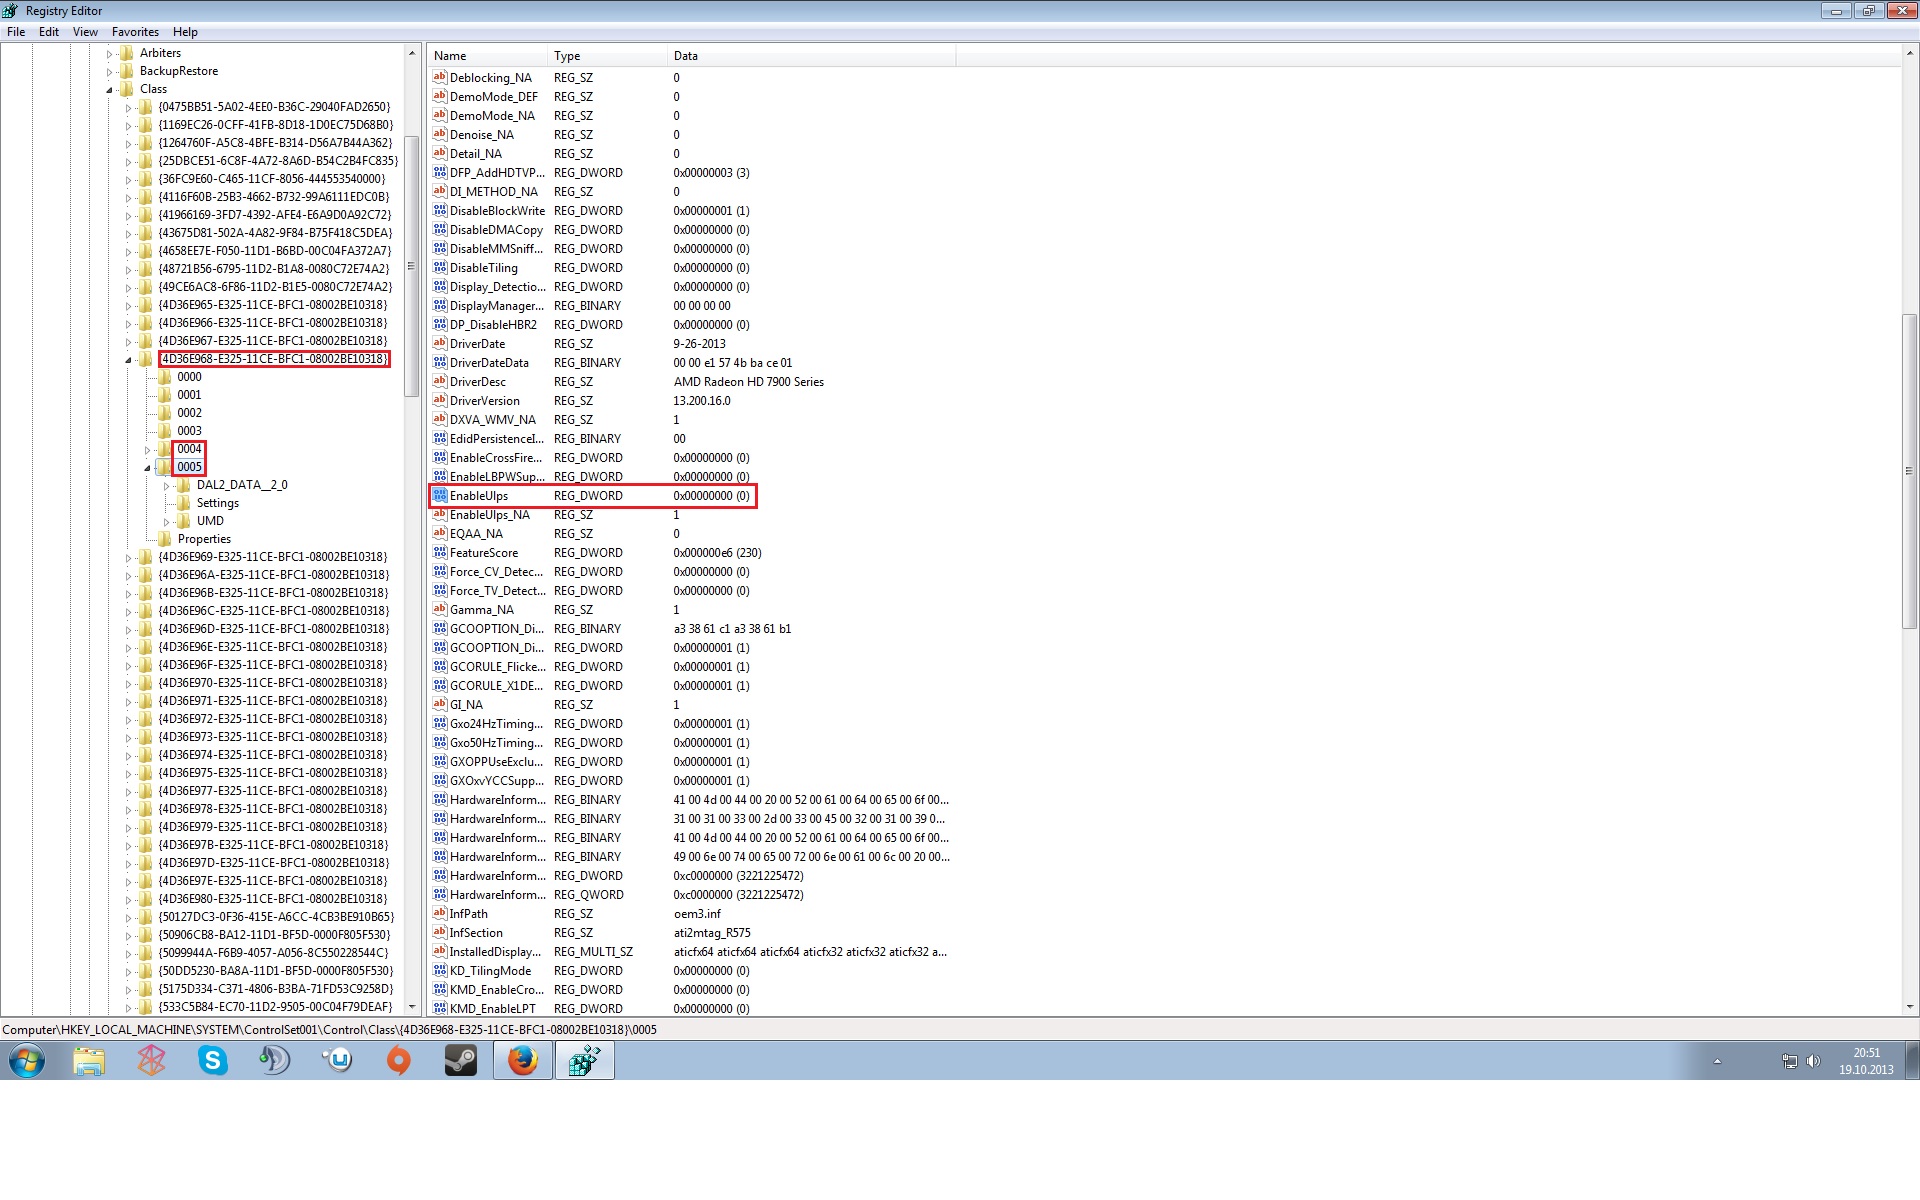1920x1200 pixels.
Task: Open the Help menu
Action: tap(185, 32)
